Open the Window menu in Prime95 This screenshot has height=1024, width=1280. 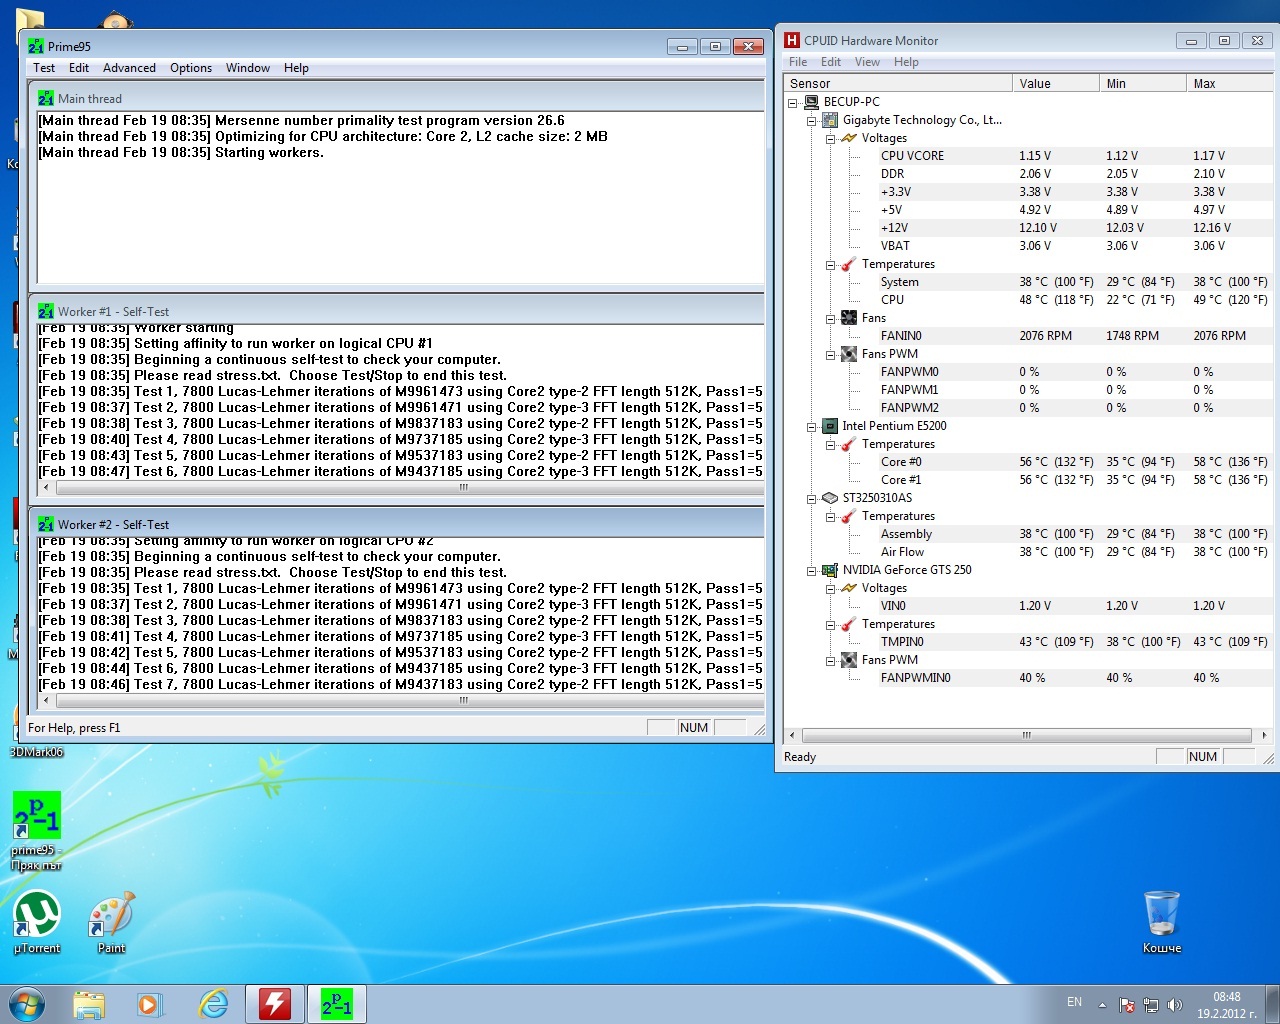248,68
